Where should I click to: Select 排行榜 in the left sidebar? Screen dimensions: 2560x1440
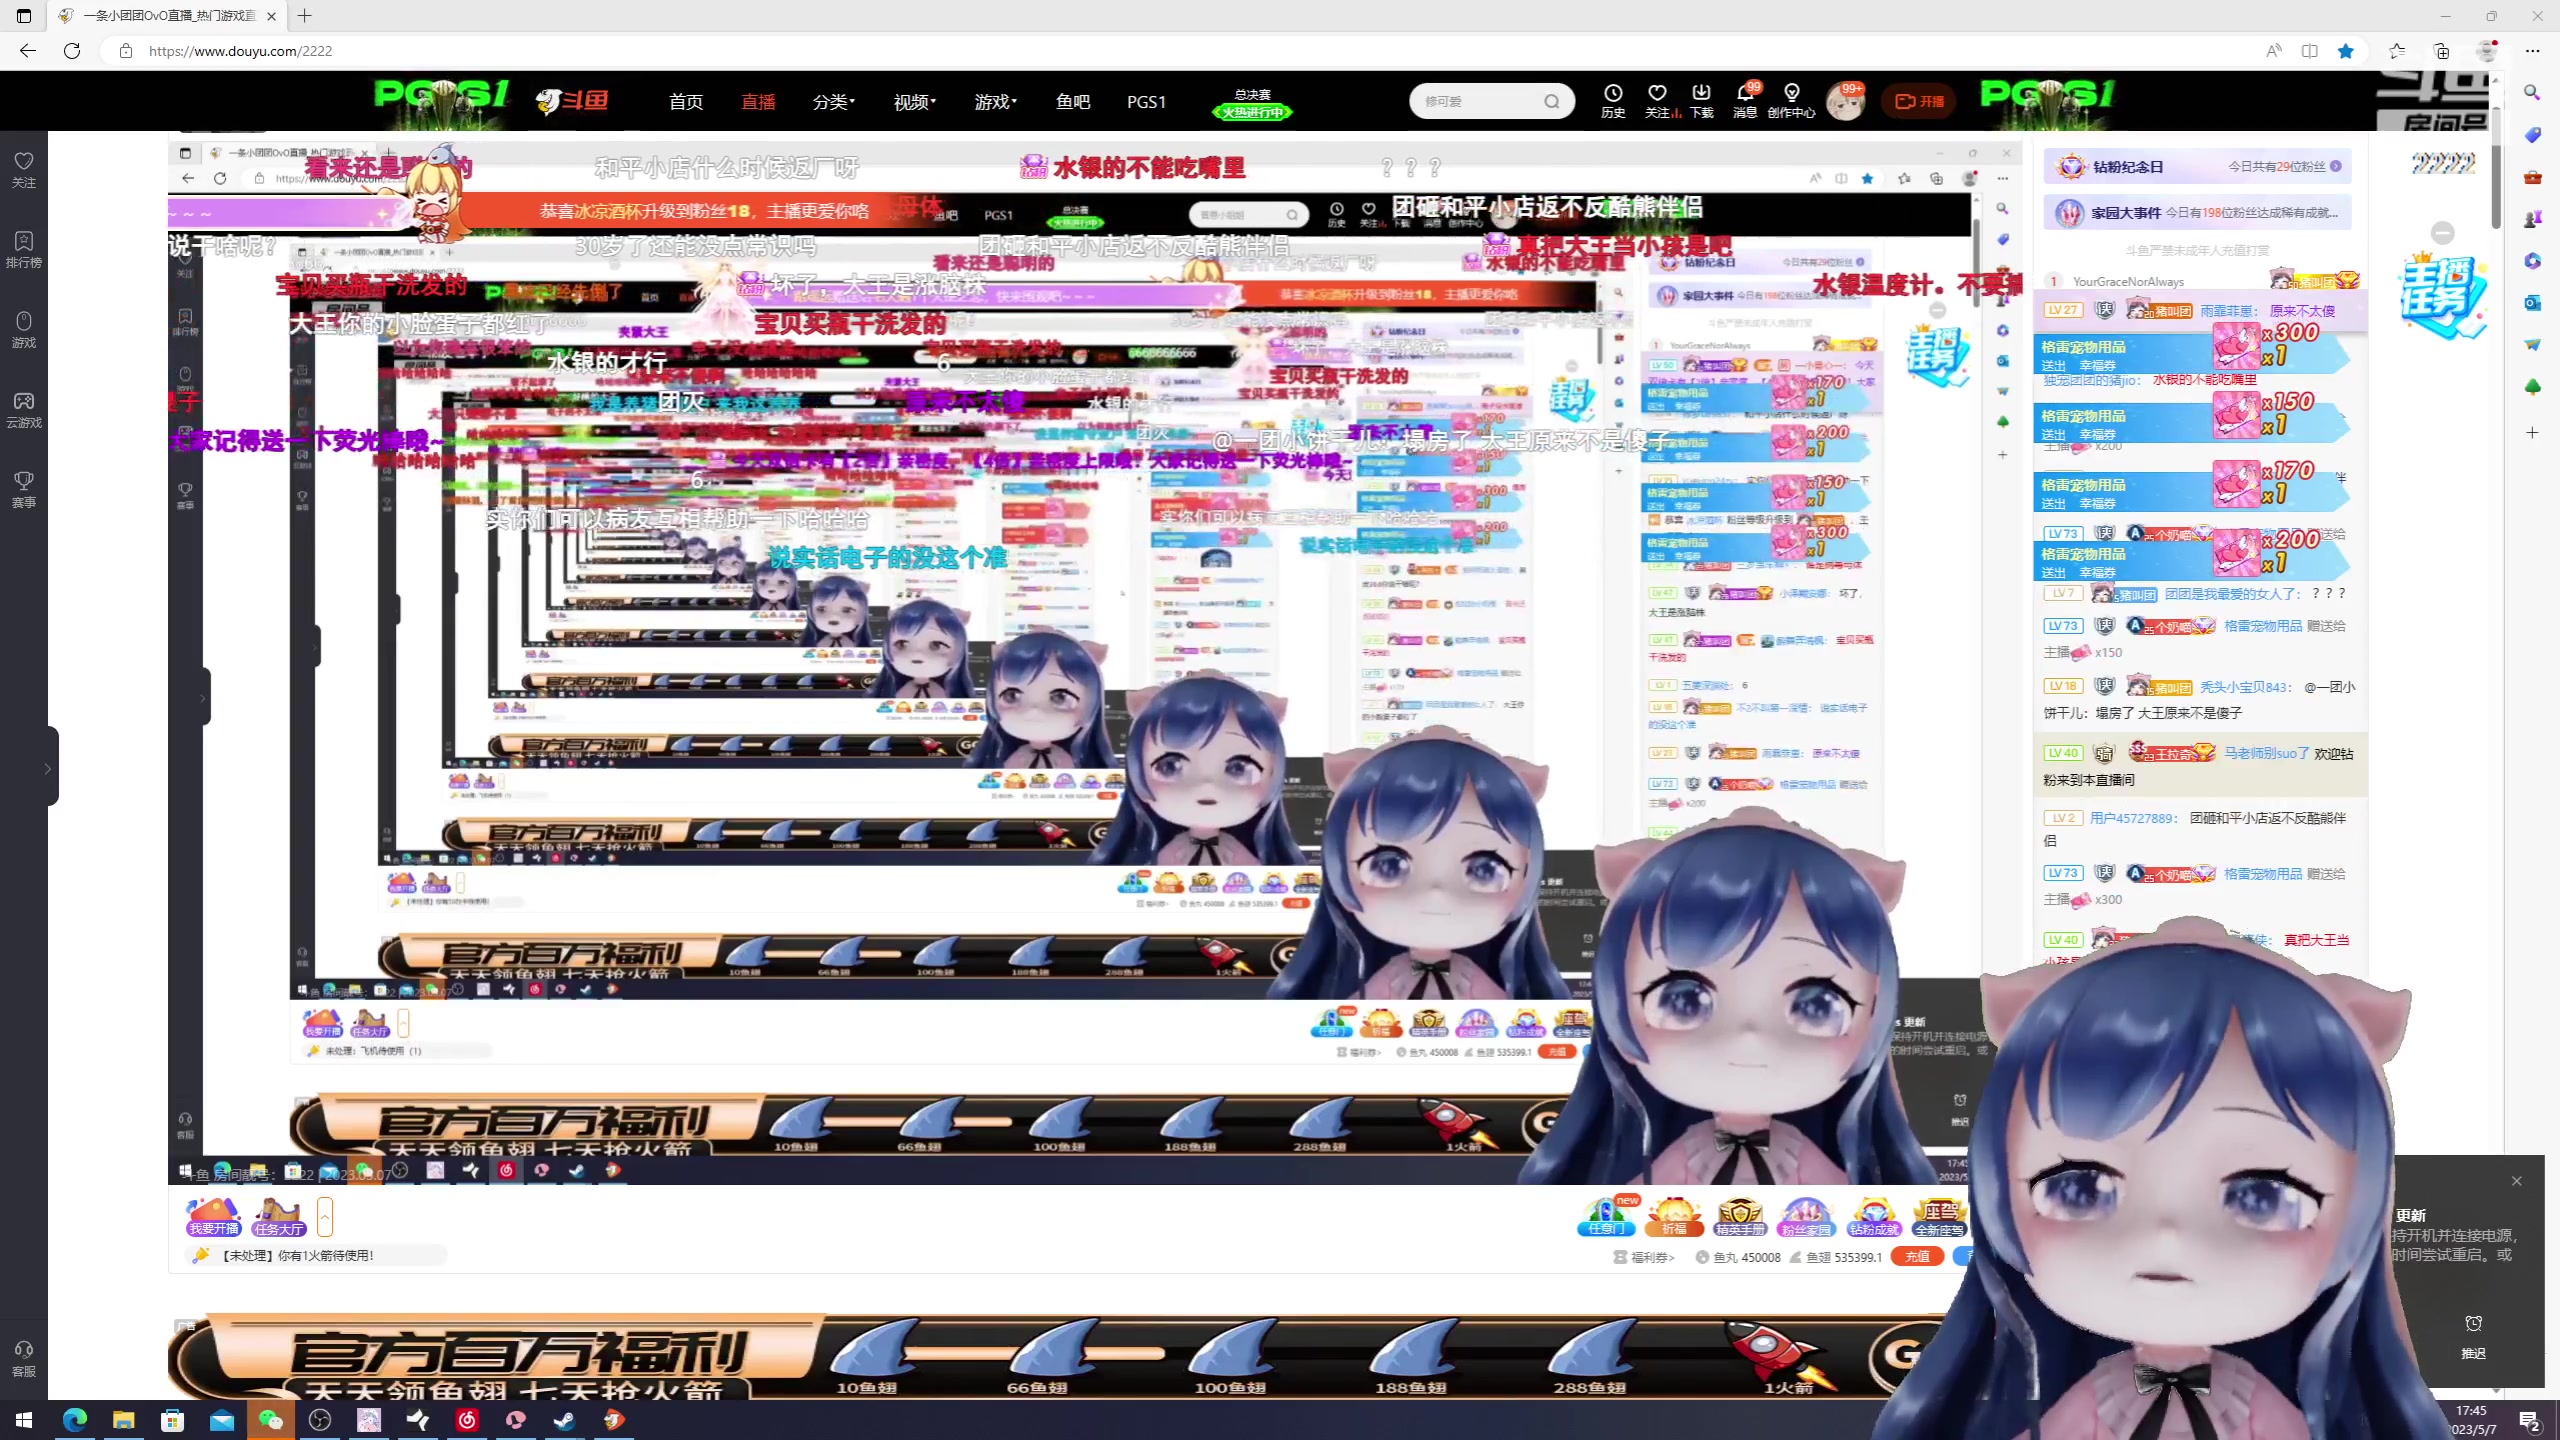24,250
